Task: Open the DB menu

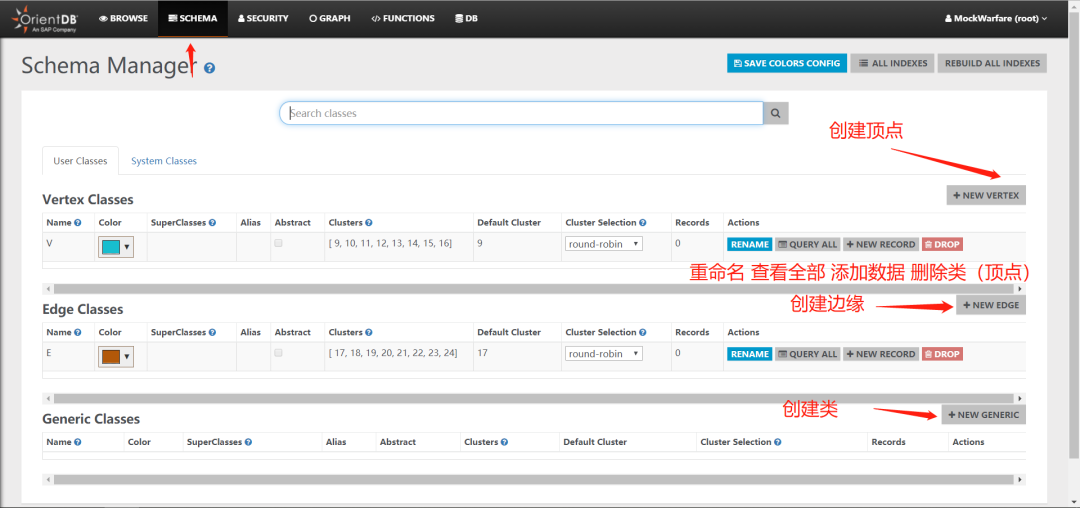Action: click(x=466, y=19)
